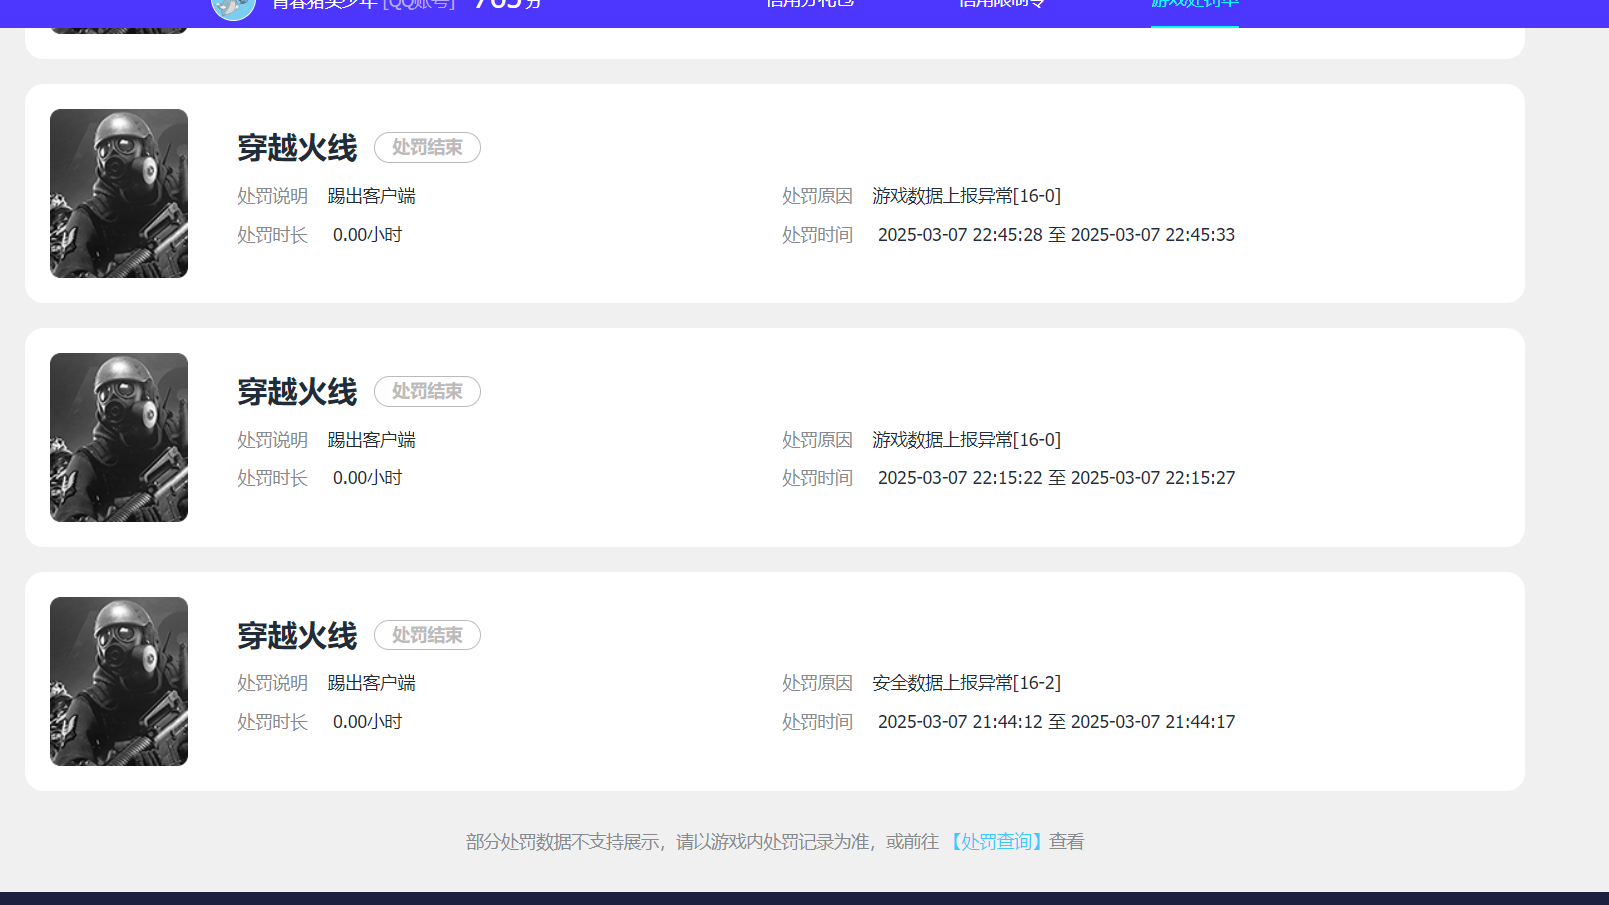This screenshot has width=1609, height=905.
Task: Click the 处罚结束 badge in the 22:45:28 card
Action: point(427,148)
